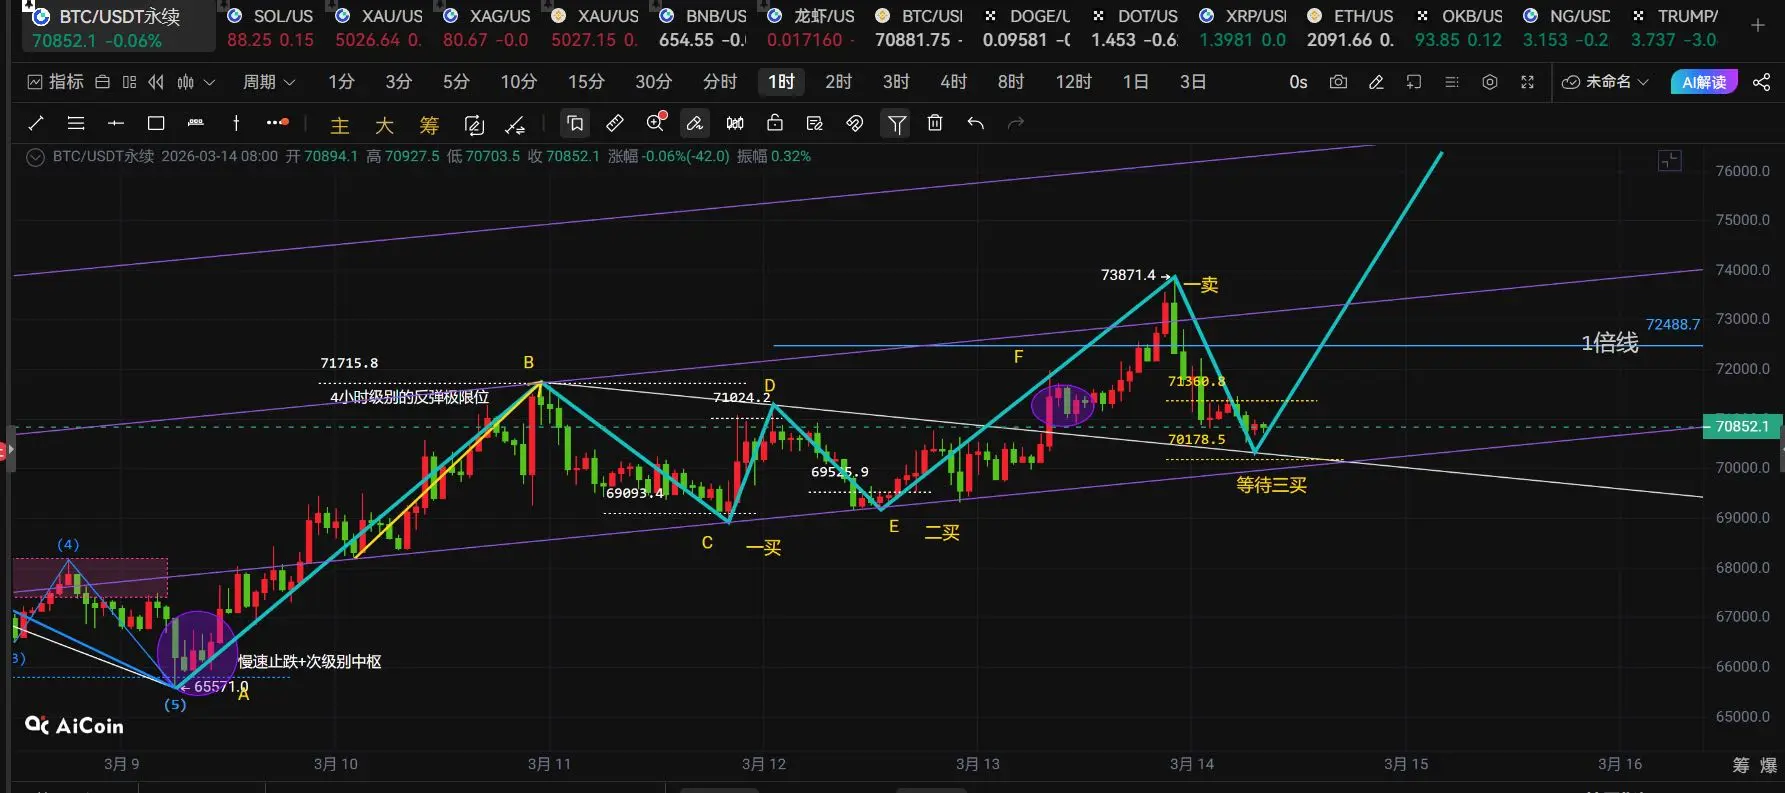Open the candlestick chart type dropdown

(195, 82)
